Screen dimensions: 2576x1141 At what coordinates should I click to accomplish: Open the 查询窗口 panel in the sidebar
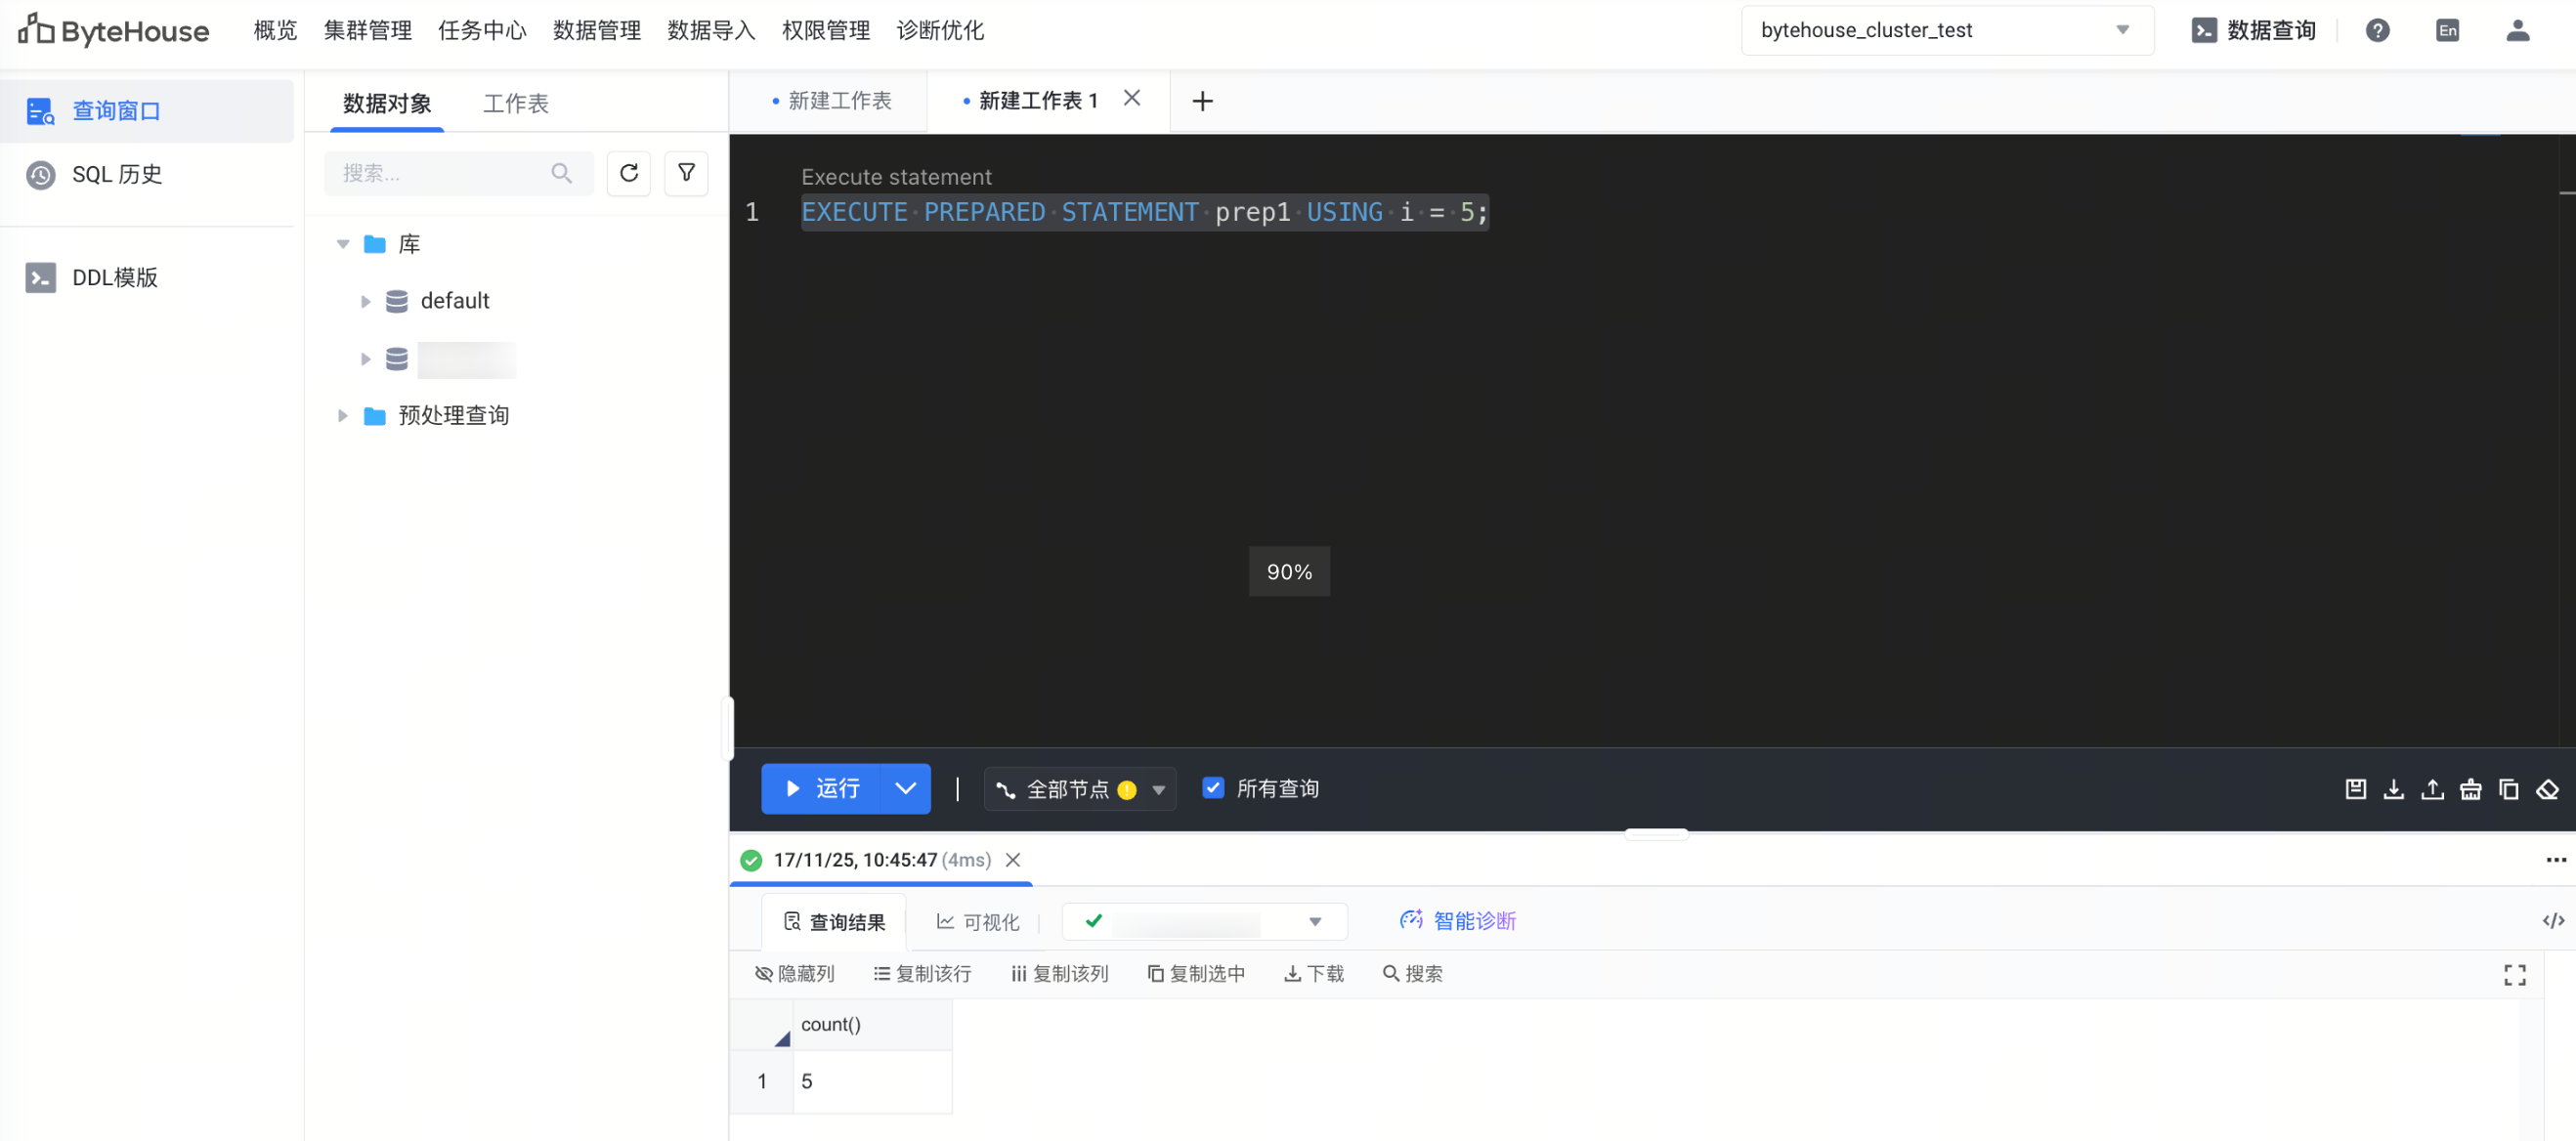116,110
